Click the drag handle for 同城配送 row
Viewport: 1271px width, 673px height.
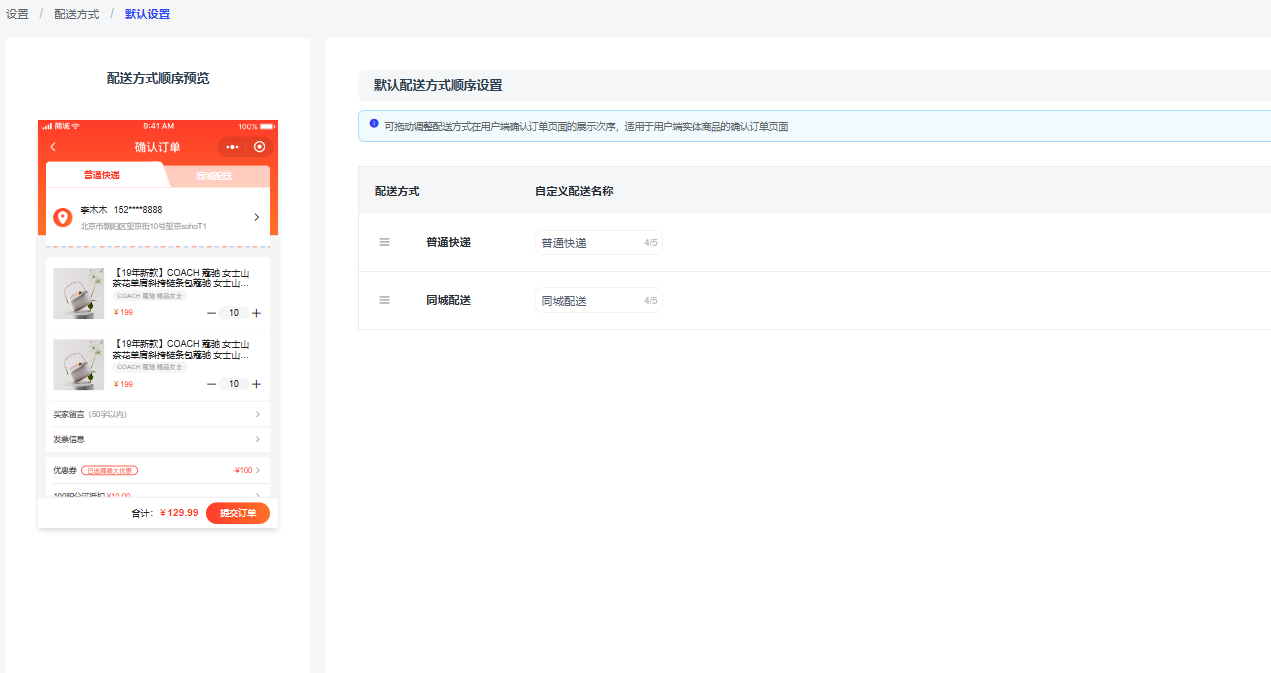point(384,300)
